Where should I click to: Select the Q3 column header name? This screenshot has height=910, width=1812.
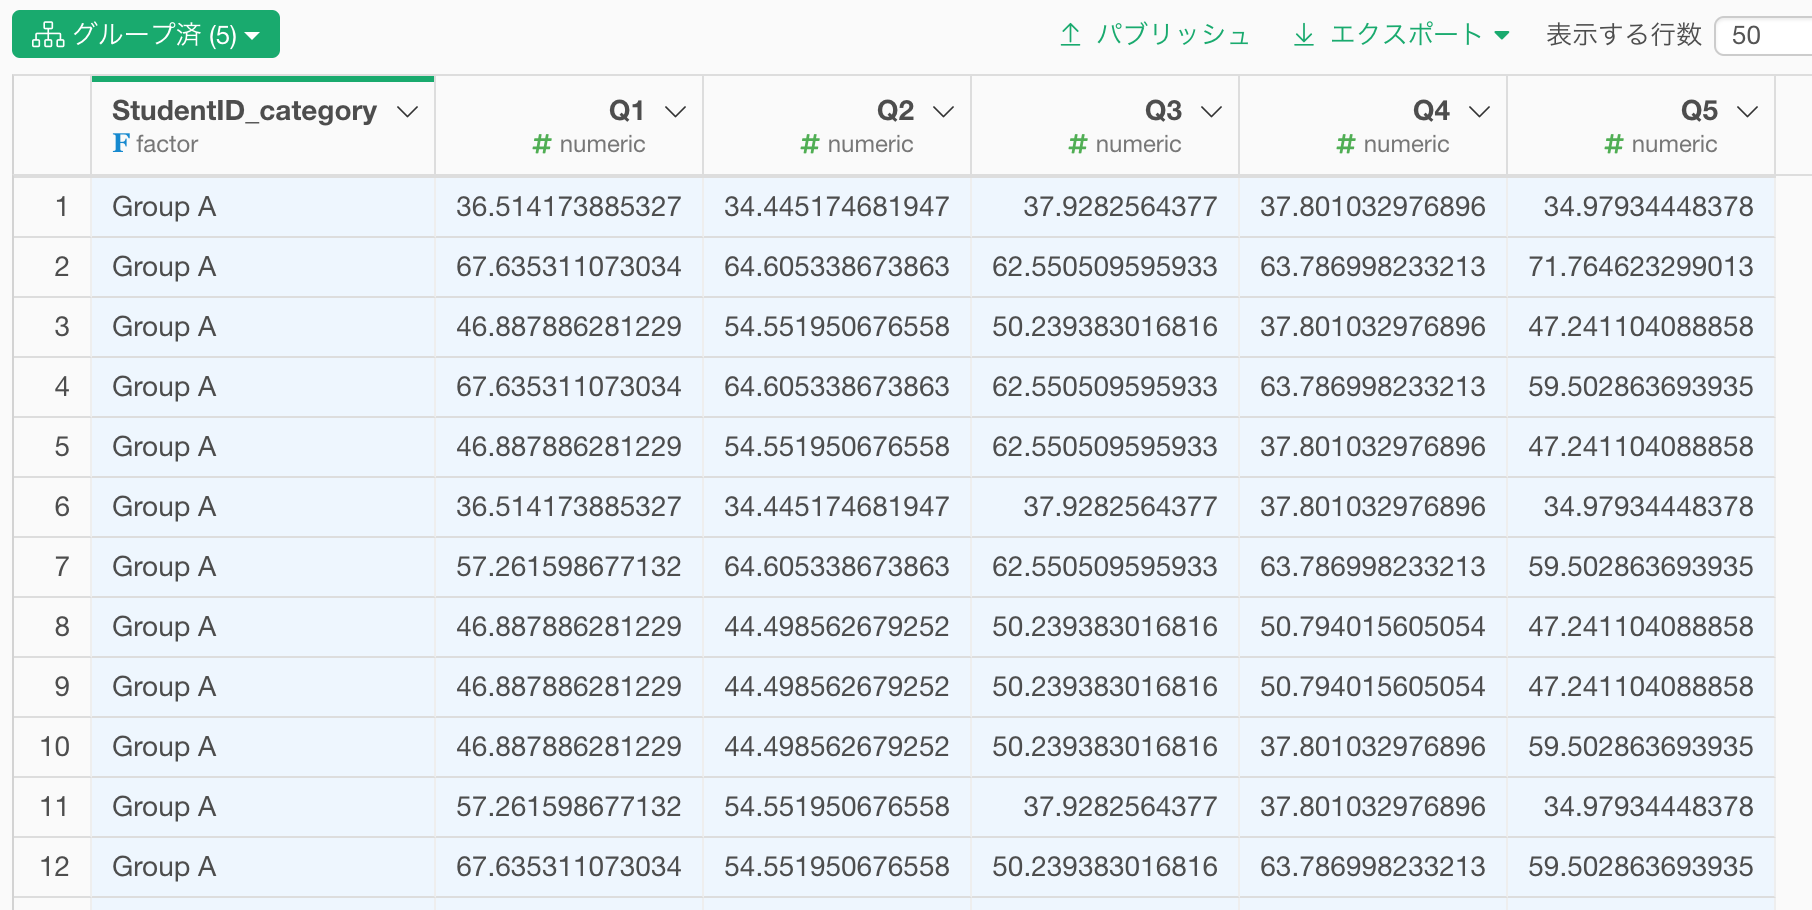coord(1163,110)
